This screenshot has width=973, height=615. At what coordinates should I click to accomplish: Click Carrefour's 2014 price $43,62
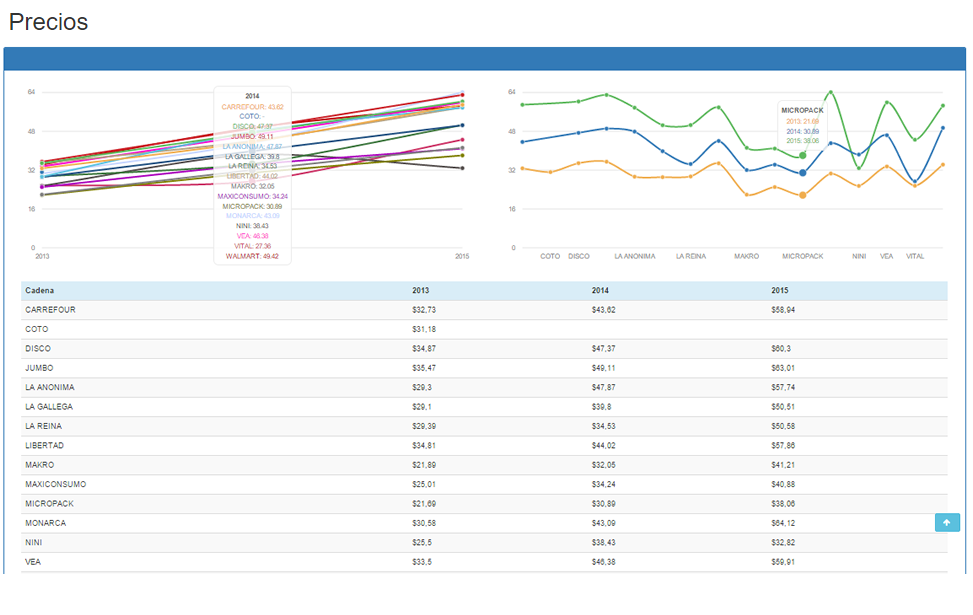tap(604, 310)
